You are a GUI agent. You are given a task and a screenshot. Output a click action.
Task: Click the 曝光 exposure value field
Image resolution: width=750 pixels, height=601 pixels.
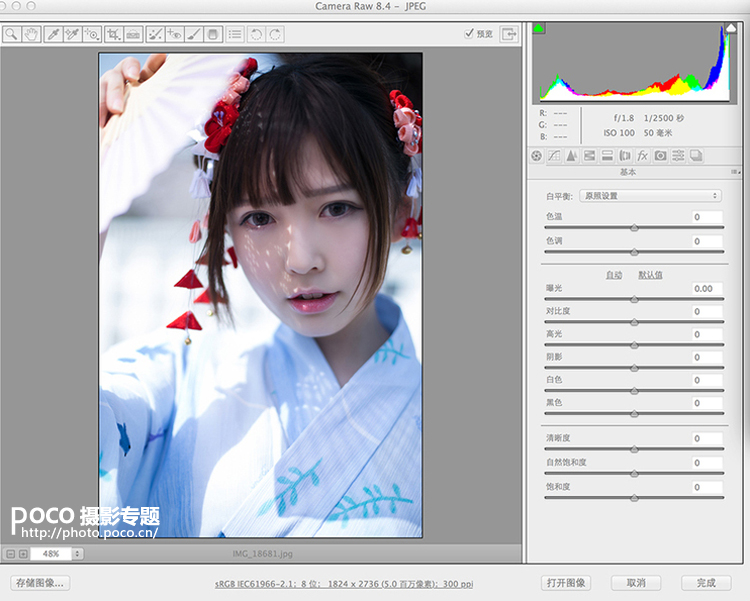(707, 289)
